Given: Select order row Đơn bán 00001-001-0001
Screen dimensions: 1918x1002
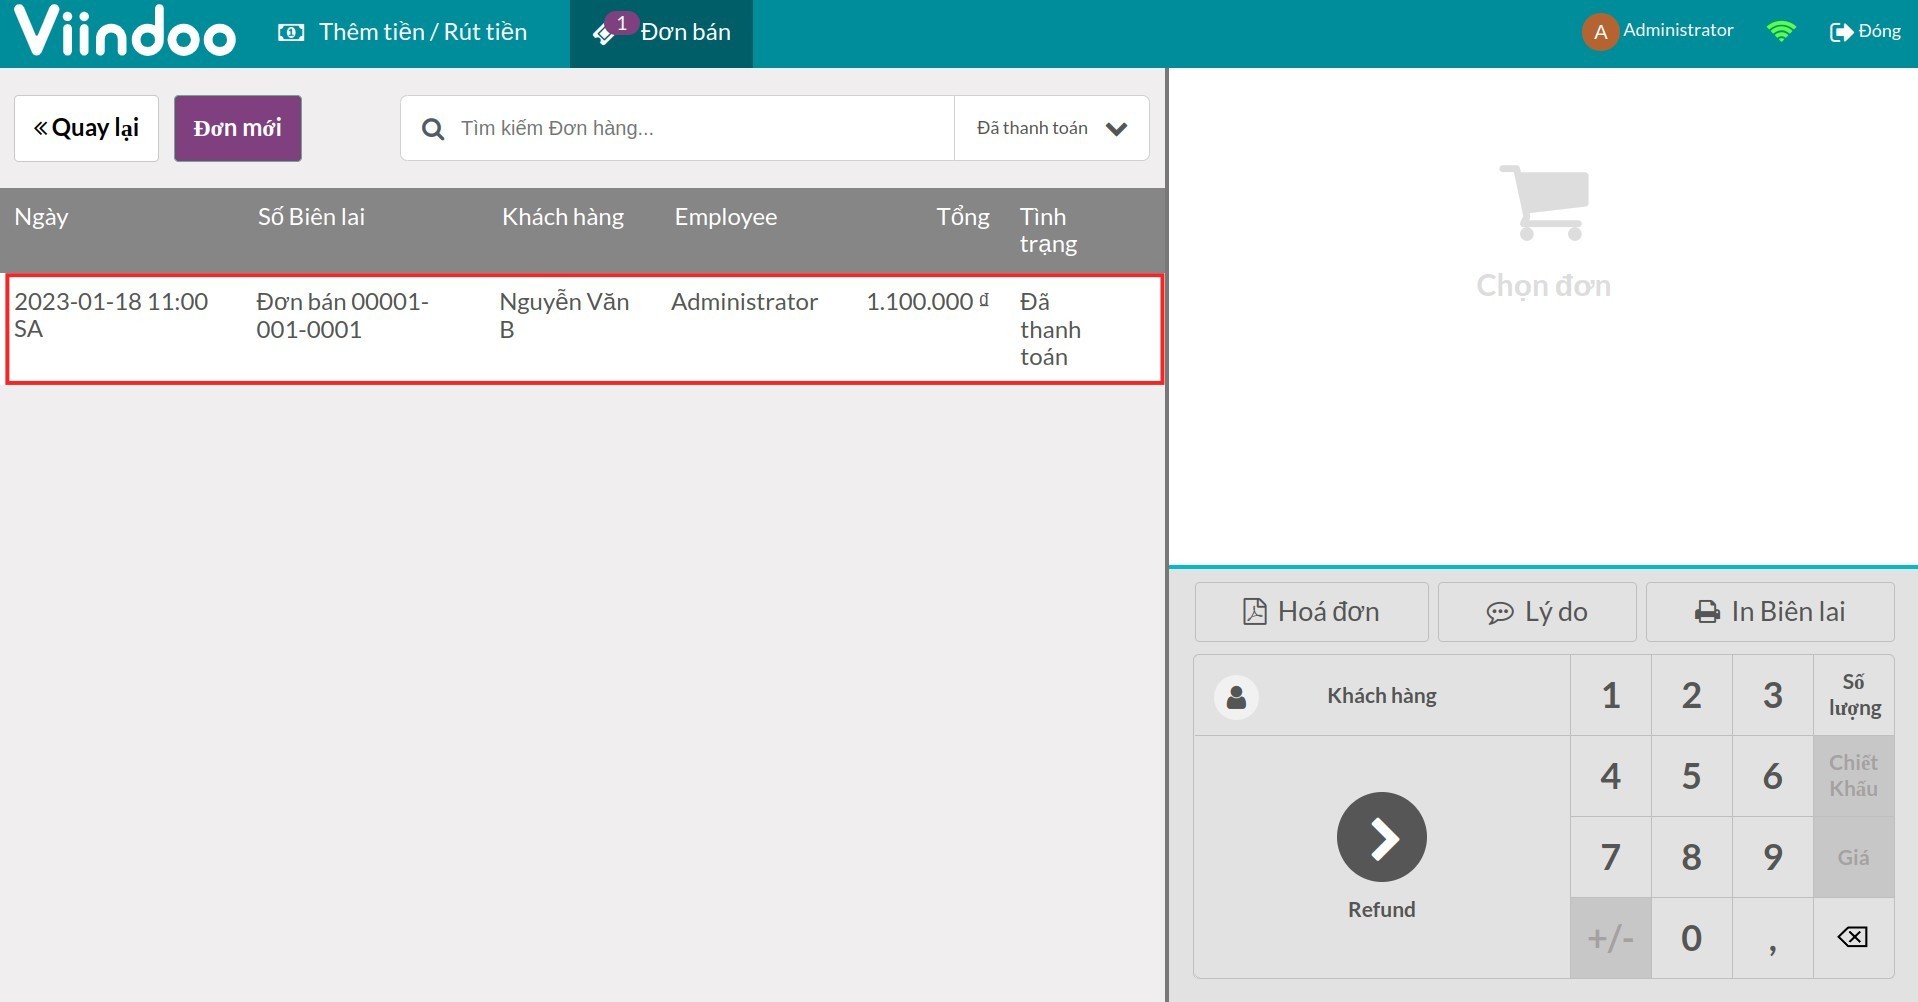Looking at the screenshot, I should 584,329.
